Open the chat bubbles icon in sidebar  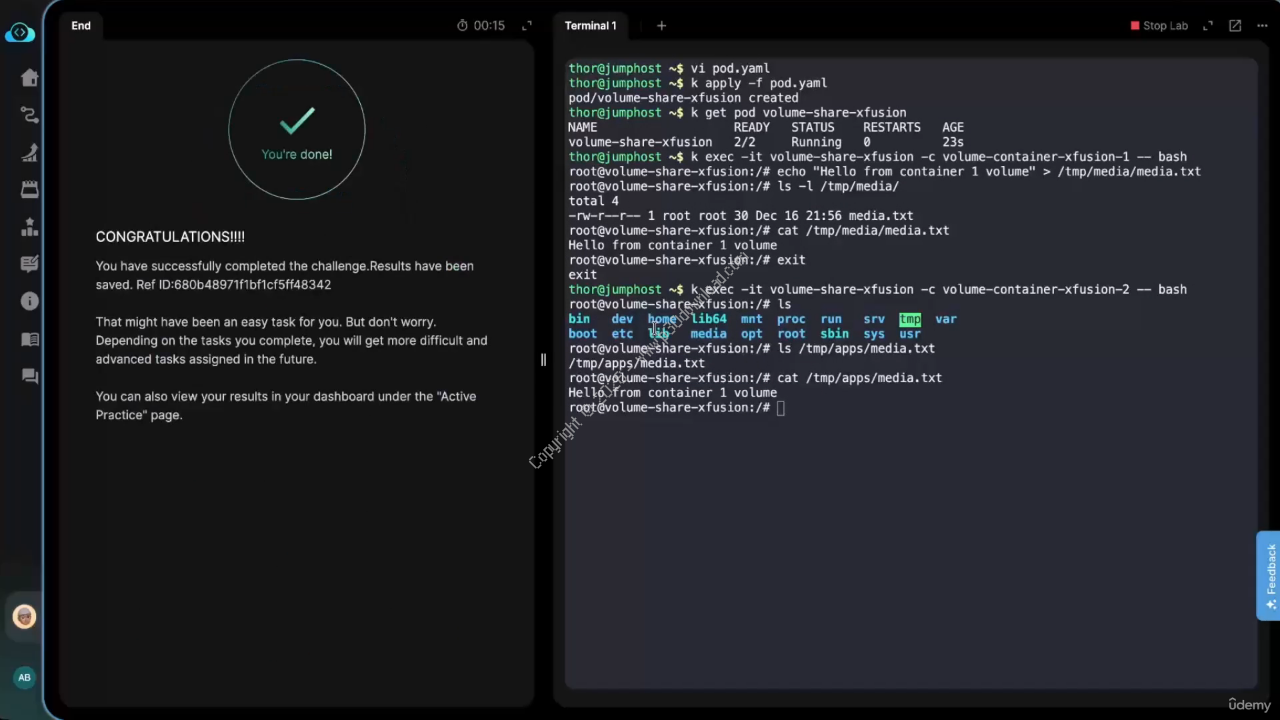(x=29, y=376)
